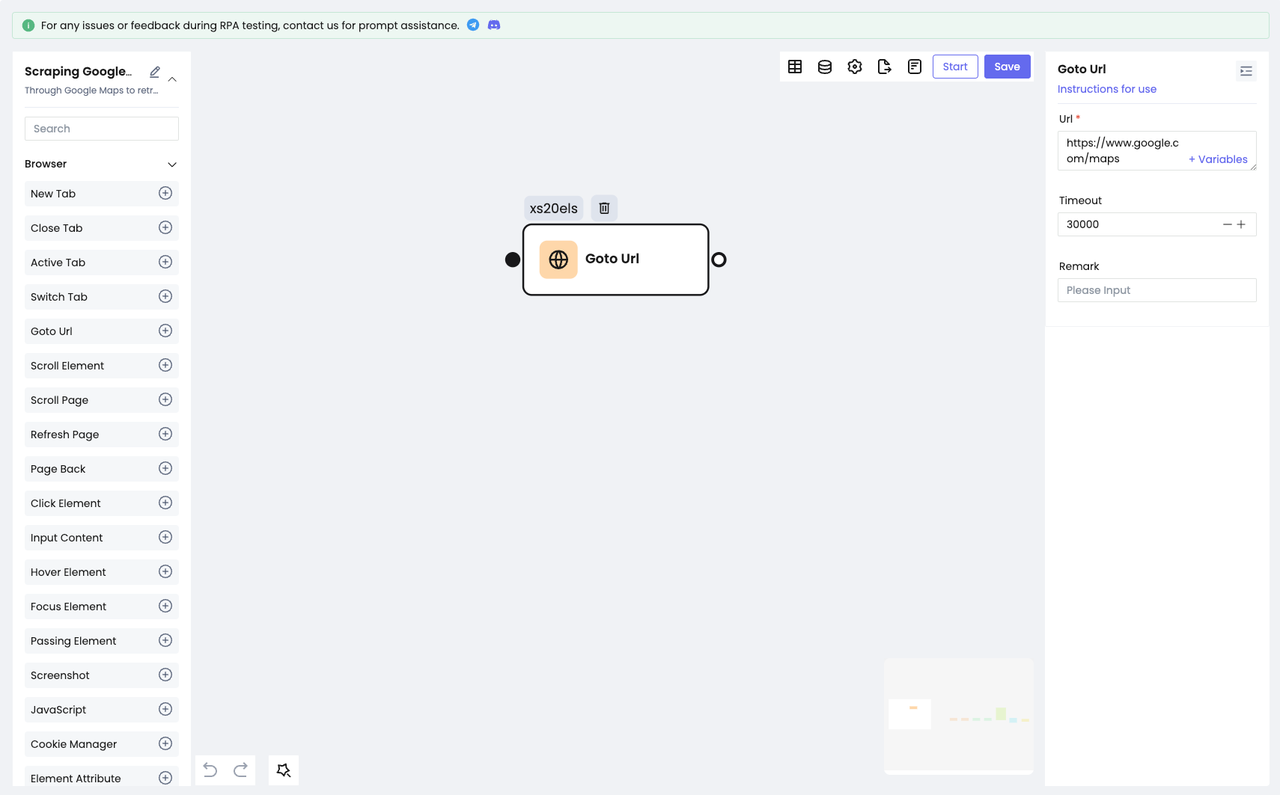Add Input Content node with plus icon
1280x795 pixels.
(165, 537)
